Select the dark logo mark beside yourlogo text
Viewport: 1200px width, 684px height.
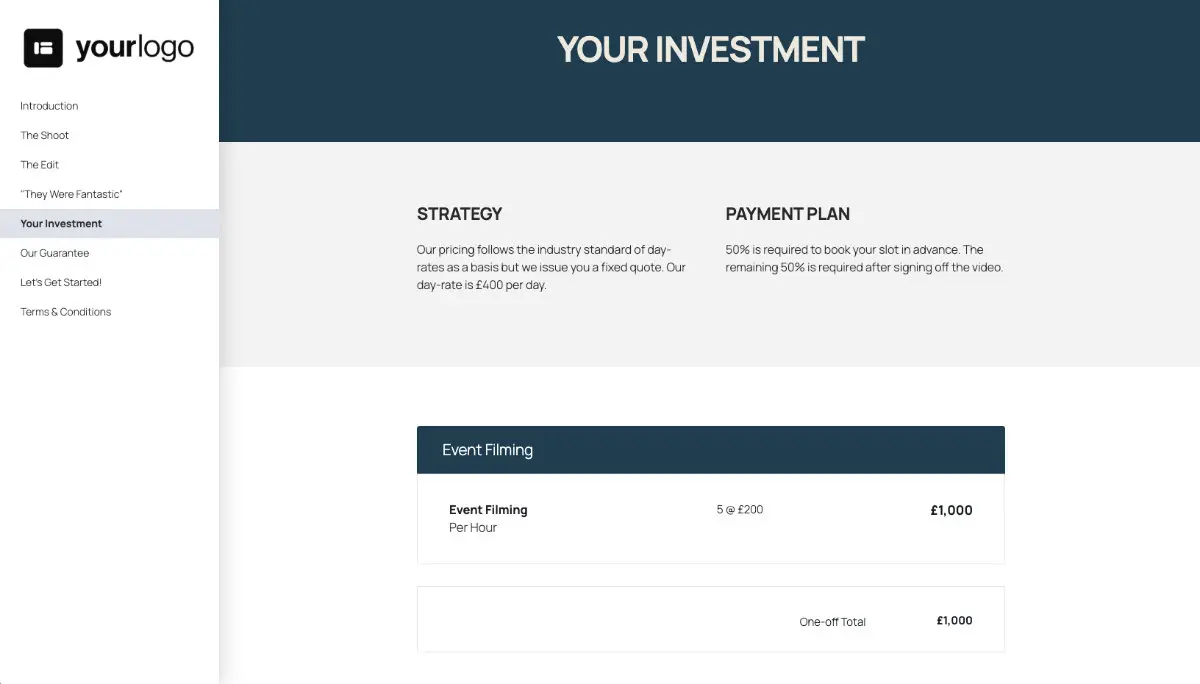point(41,46)
